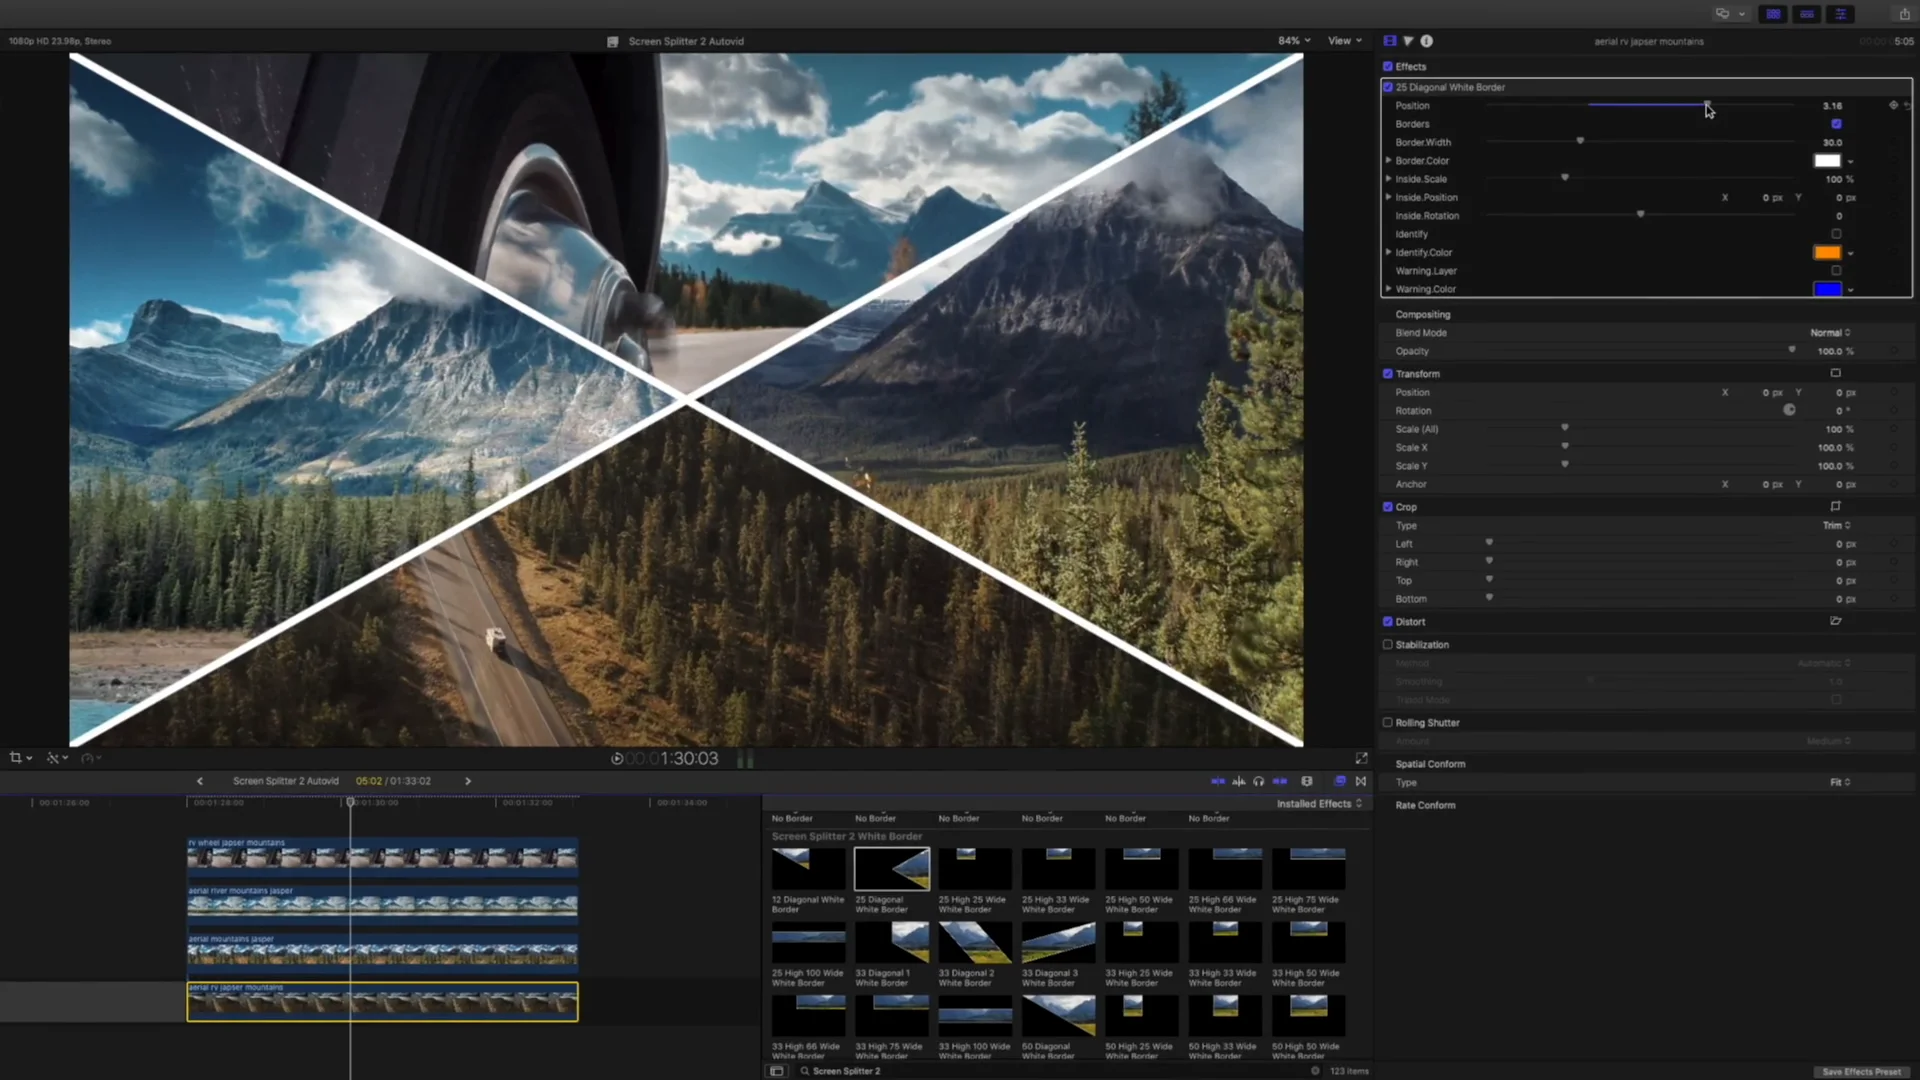Disable the Borders checkbox
The image size is (1920, 1080).
(1836, 123)
